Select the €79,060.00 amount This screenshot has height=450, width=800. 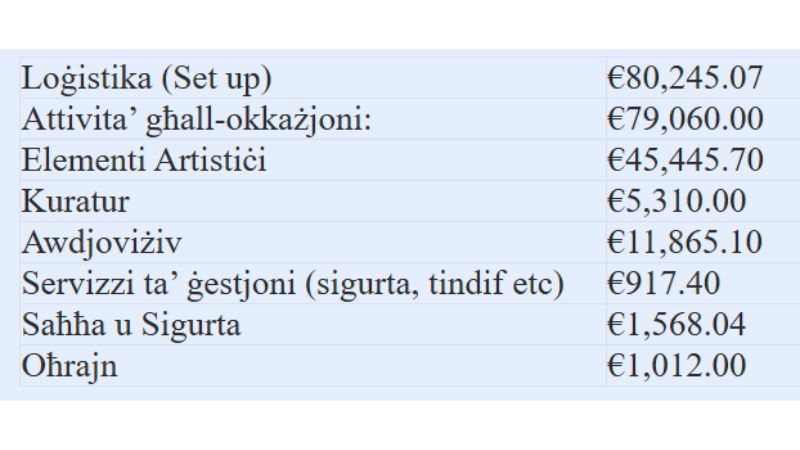tap(685, 119)
